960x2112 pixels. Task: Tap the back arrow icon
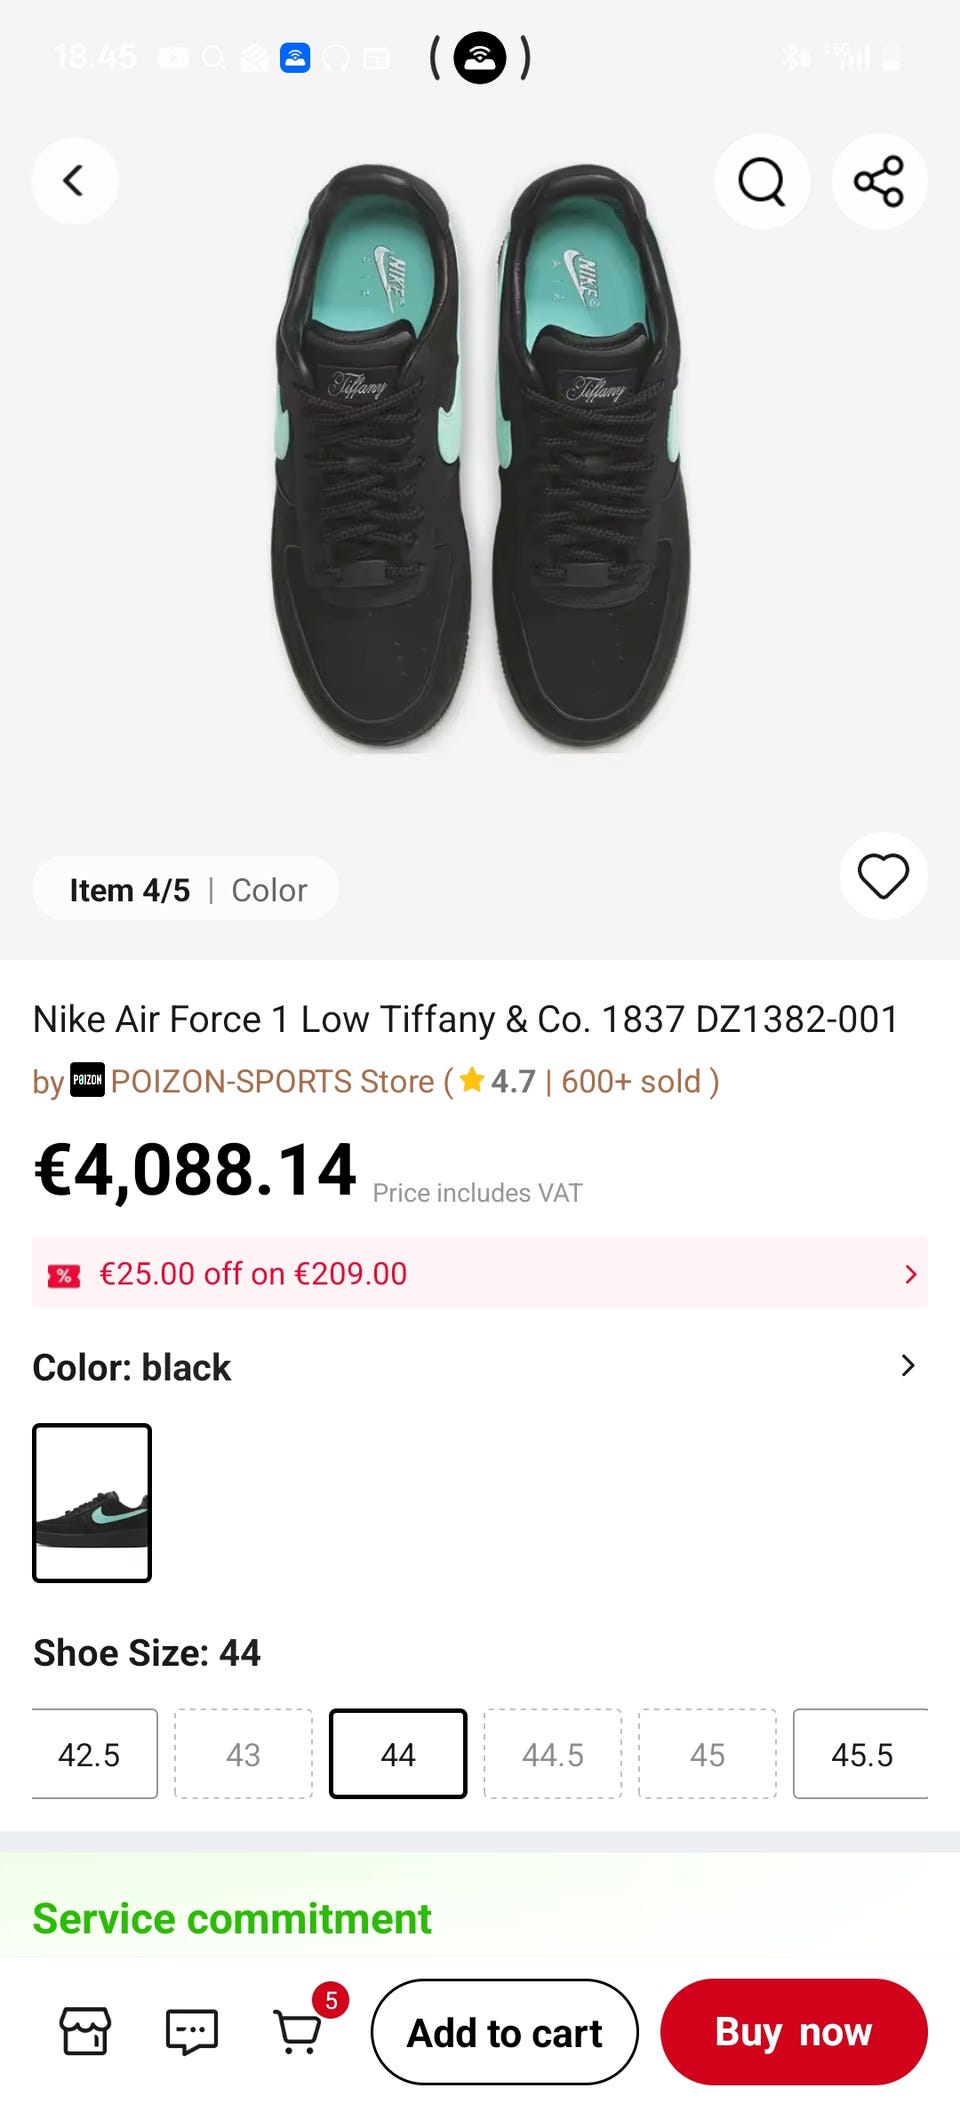click(x=74, y=181)
